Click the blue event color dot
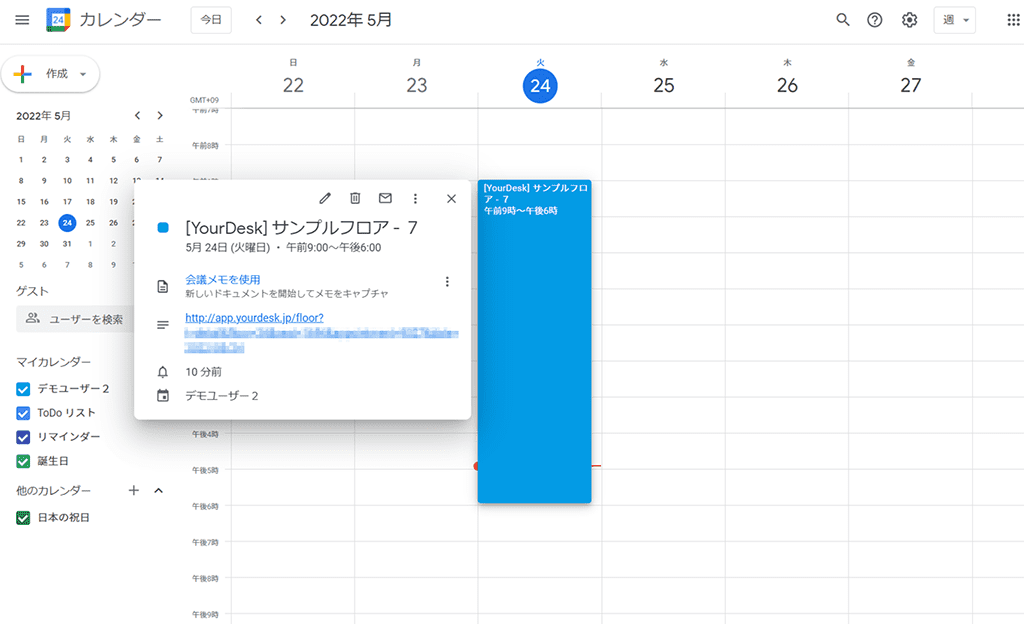 163,228
